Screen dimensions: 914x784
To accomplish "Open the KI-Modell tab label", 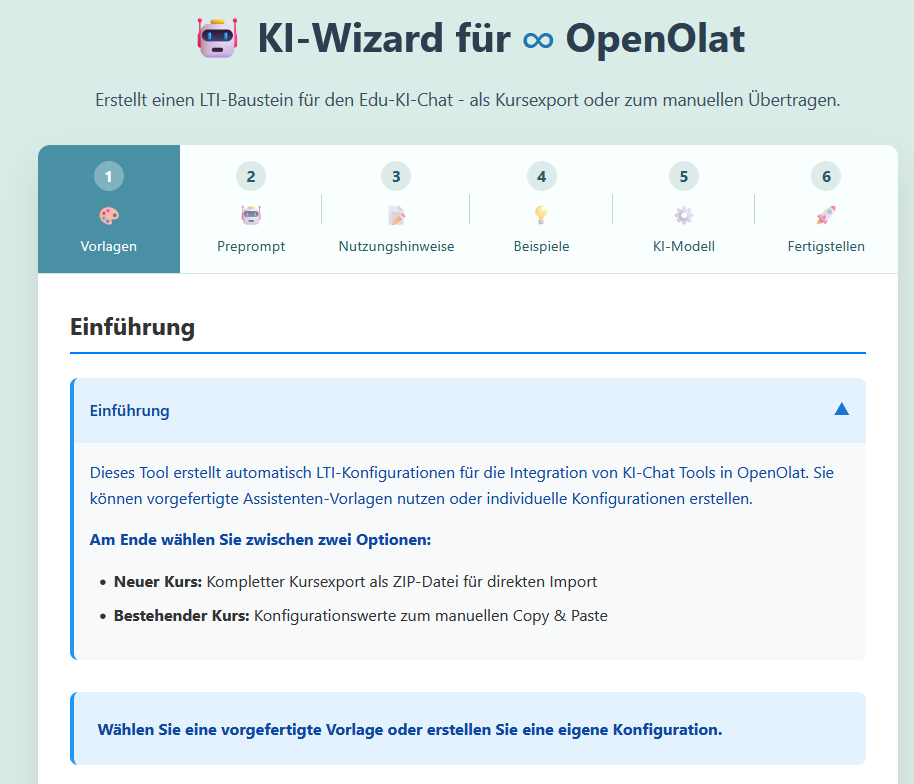I will pyautogui.click(x=683, y=246).
